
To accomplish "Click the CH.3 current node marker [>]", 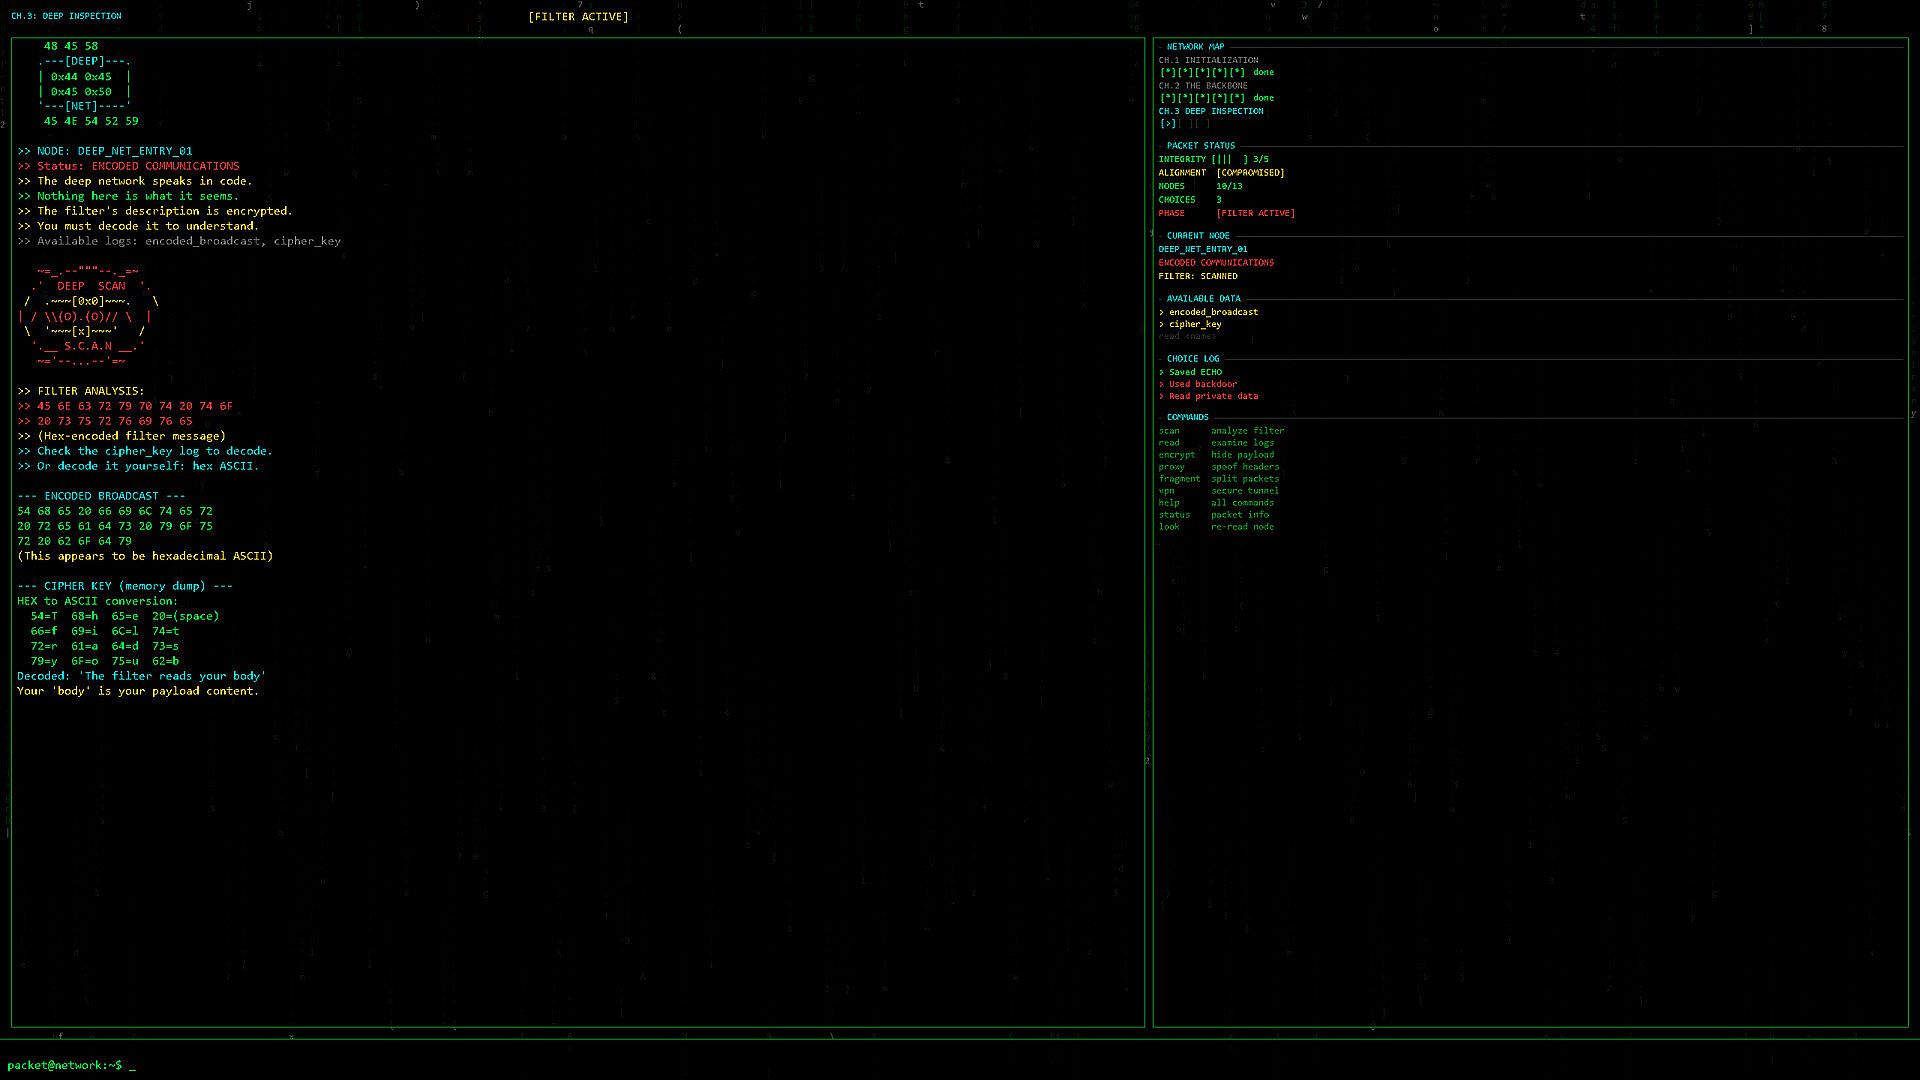I will (x=1167, y=124).
